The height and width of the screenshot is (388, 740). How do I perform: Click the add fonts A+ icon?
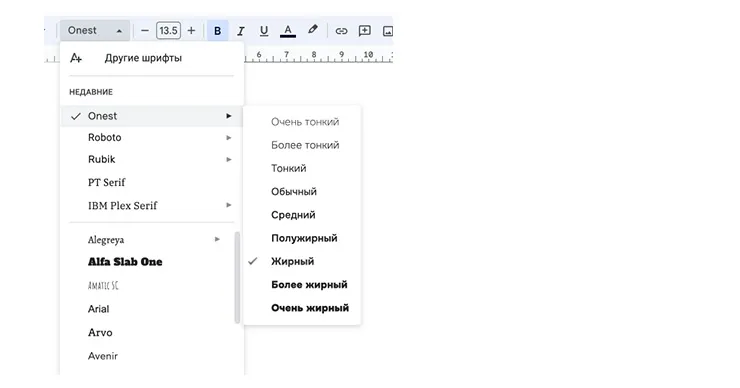click(76, 58)
